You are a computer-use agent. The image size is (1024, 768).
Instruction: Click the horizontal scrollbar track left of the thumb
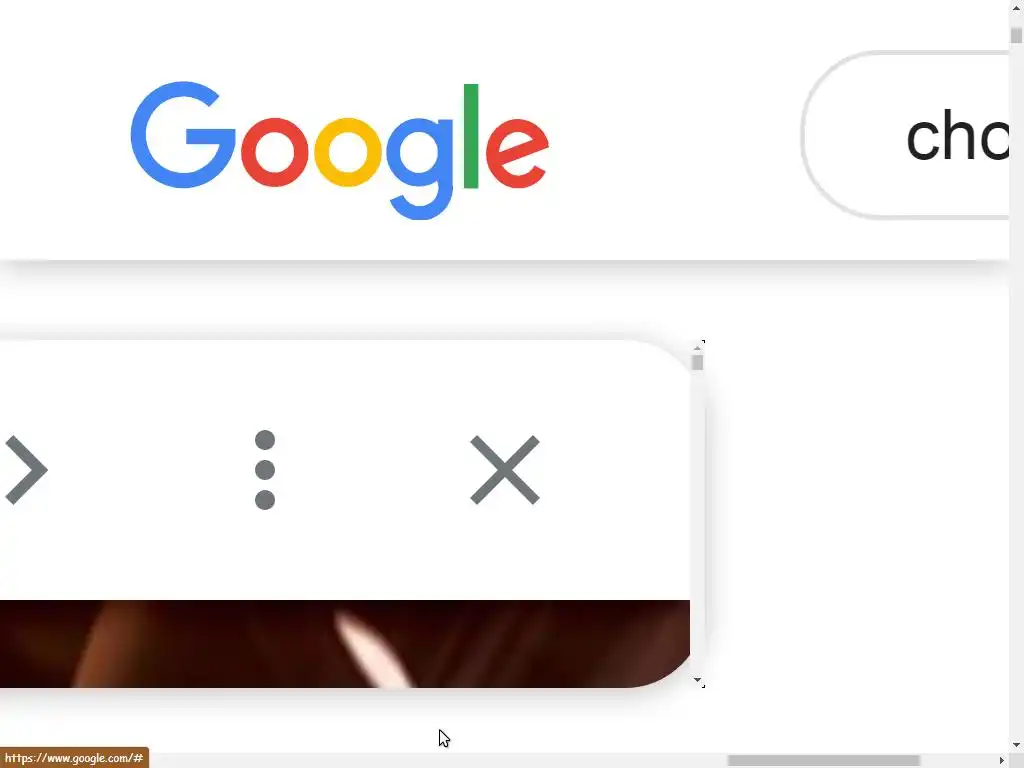point(438,760)
